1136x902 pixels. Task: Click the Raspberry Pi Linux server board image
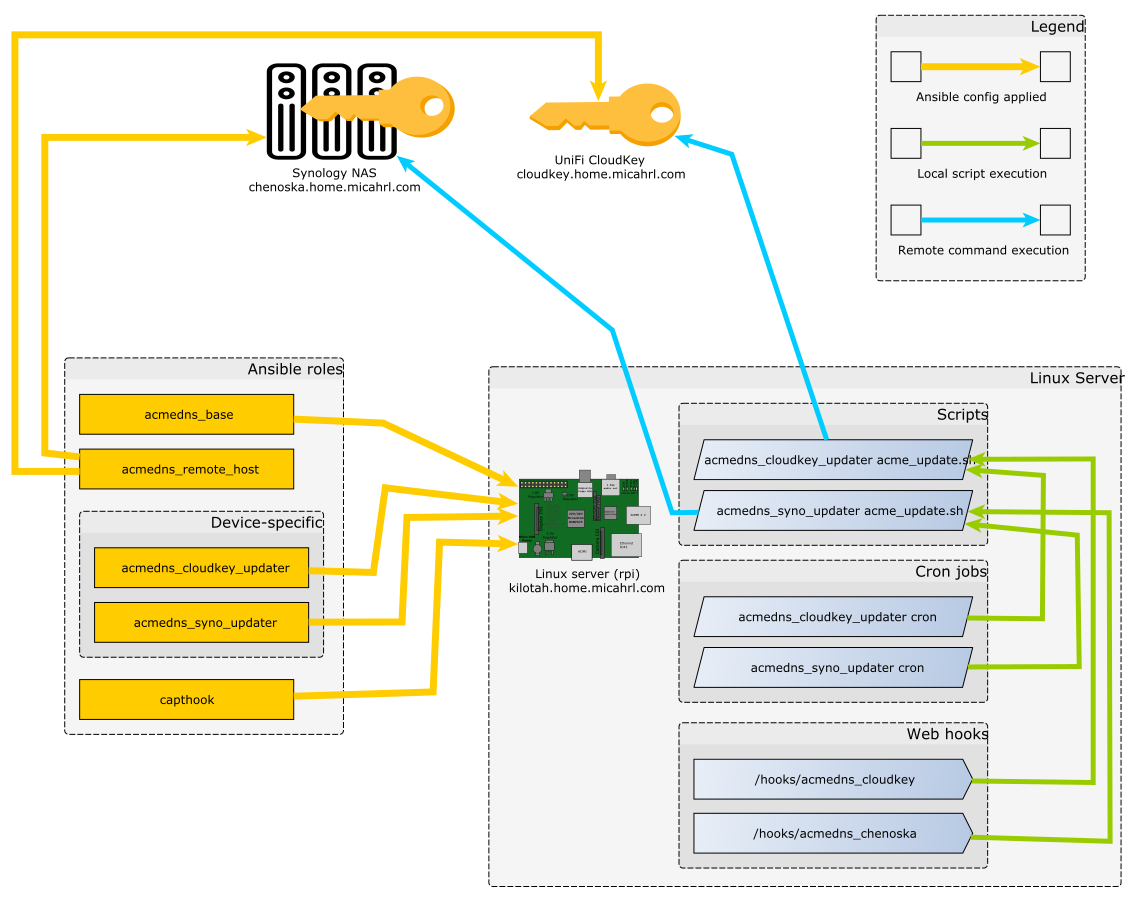579,515
